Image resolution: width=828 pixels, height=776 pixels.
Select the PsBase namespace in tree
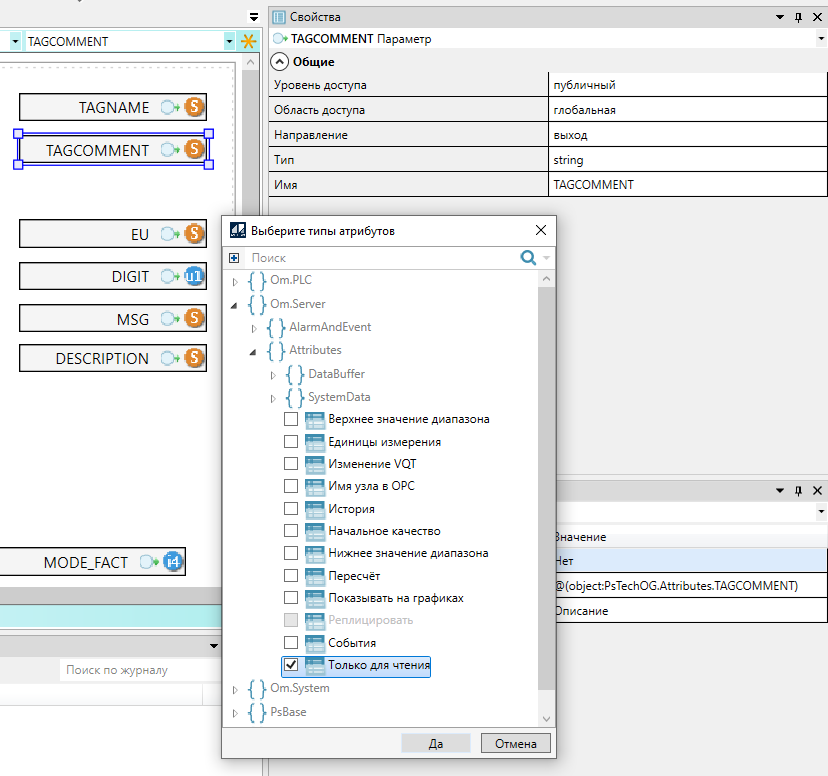coord(288,712)
